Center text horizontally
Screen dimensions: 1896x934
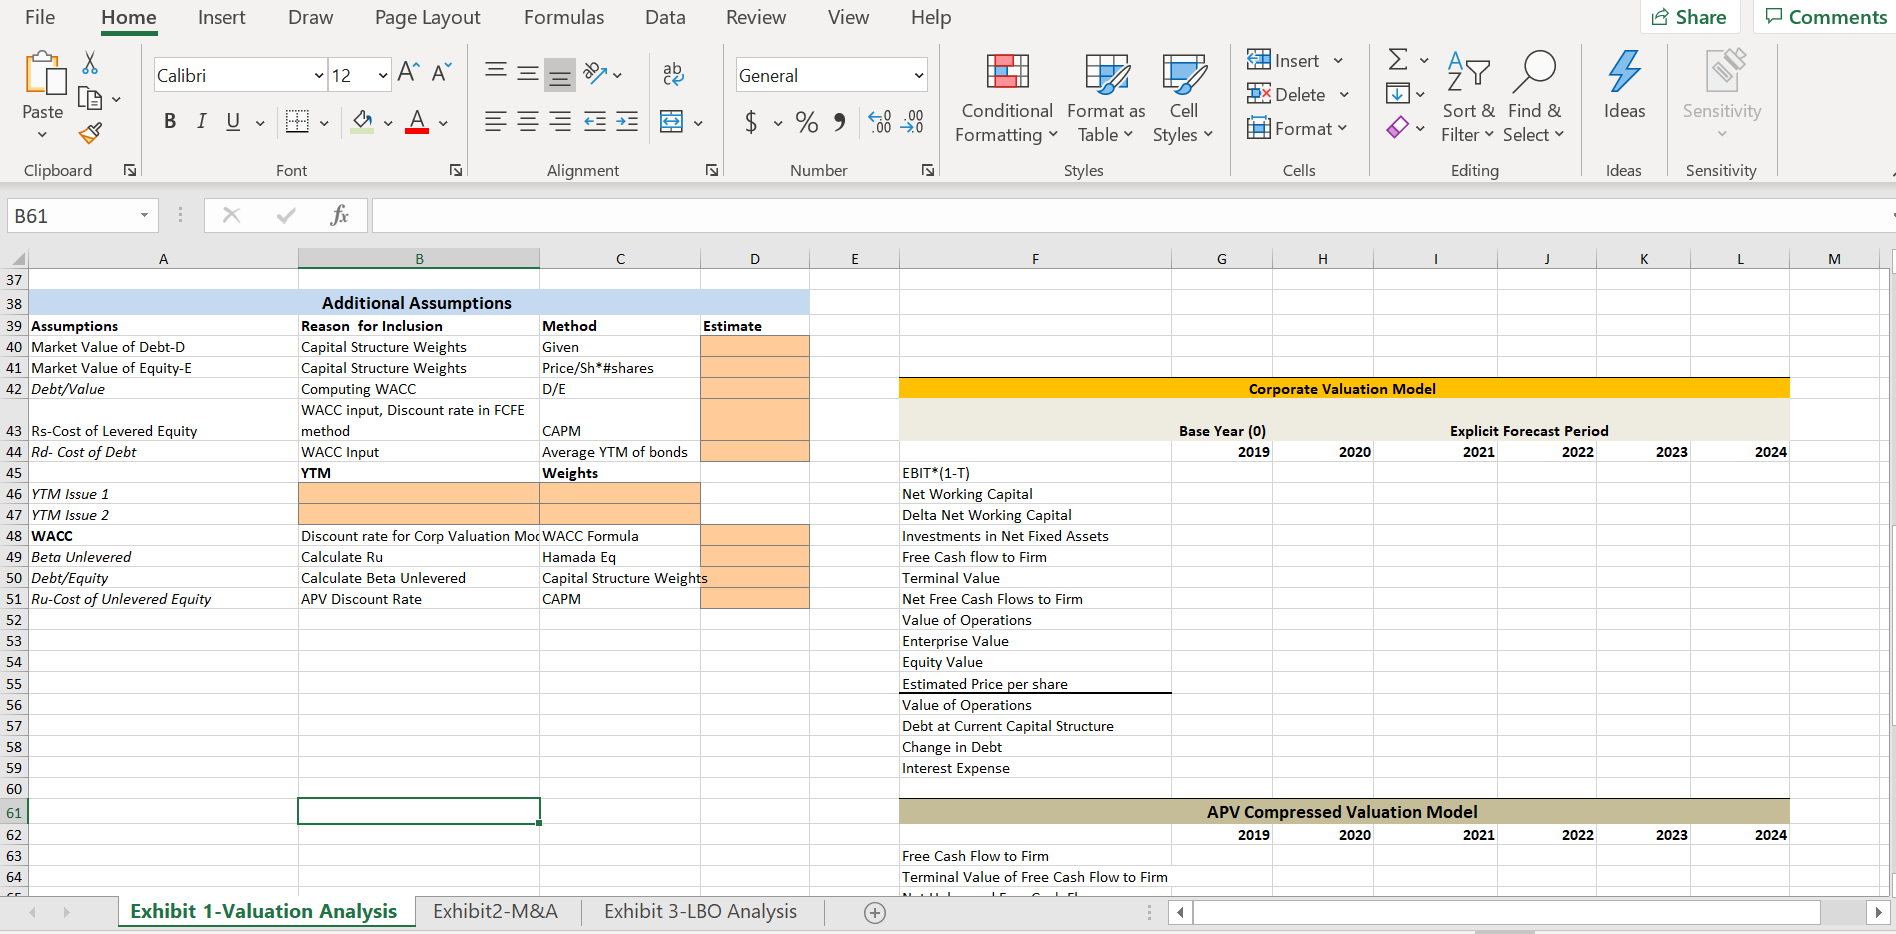tap(528, 122)
